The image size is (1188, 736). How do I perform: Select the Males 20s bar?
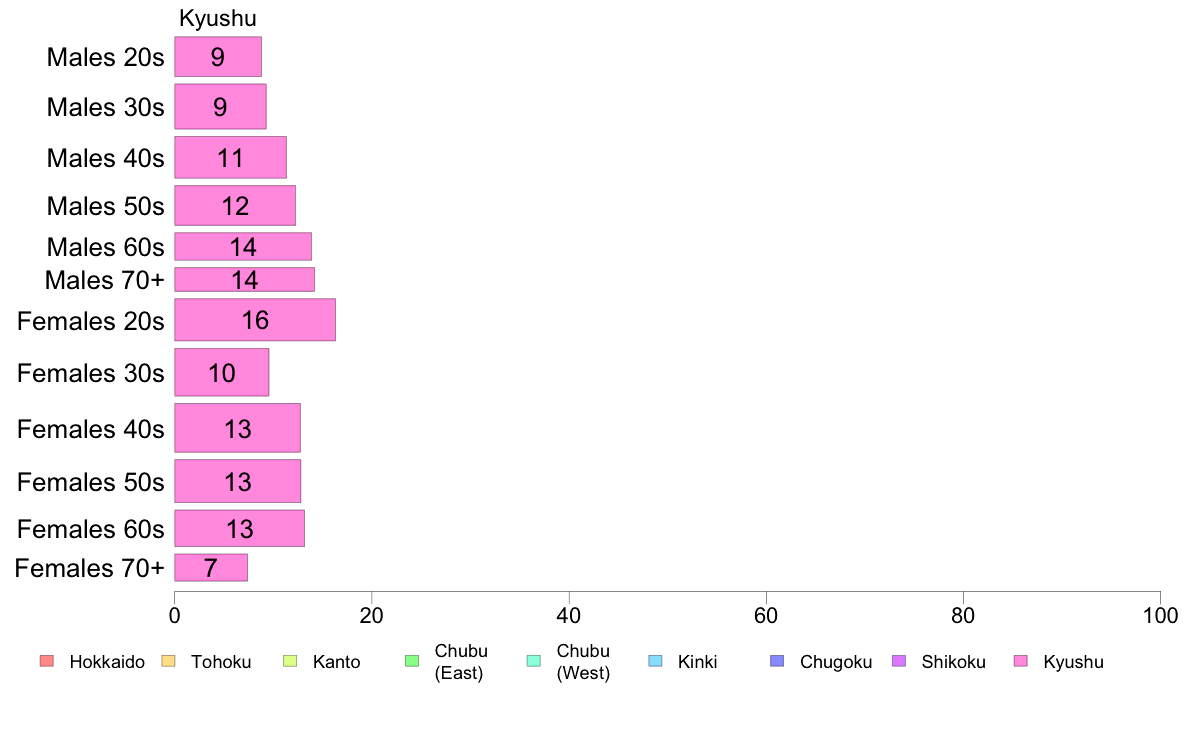[218, 57]
